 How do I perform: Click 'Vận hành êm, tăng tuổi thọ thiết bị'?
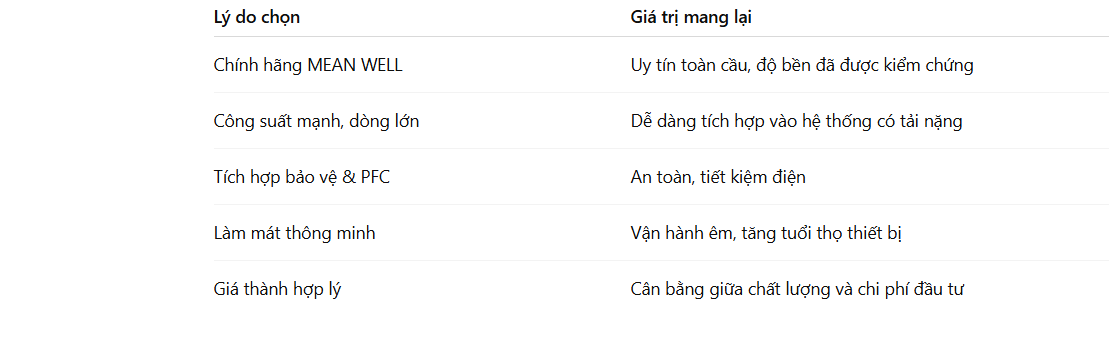pos(766,233)
